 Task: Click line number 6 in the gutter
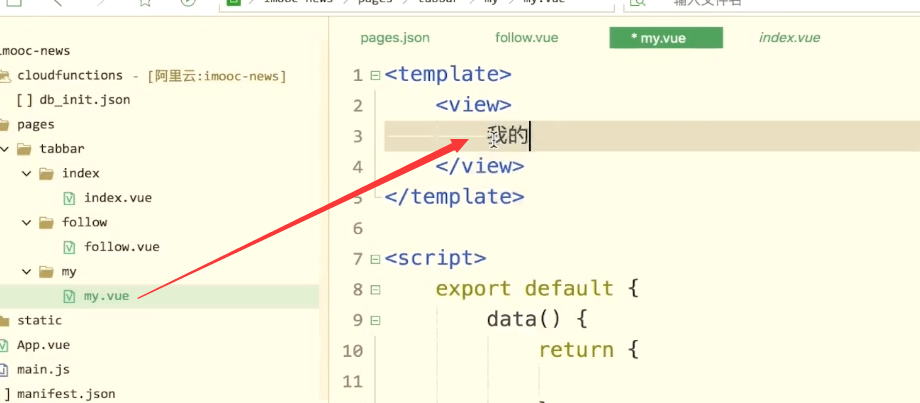pos(358,229)
